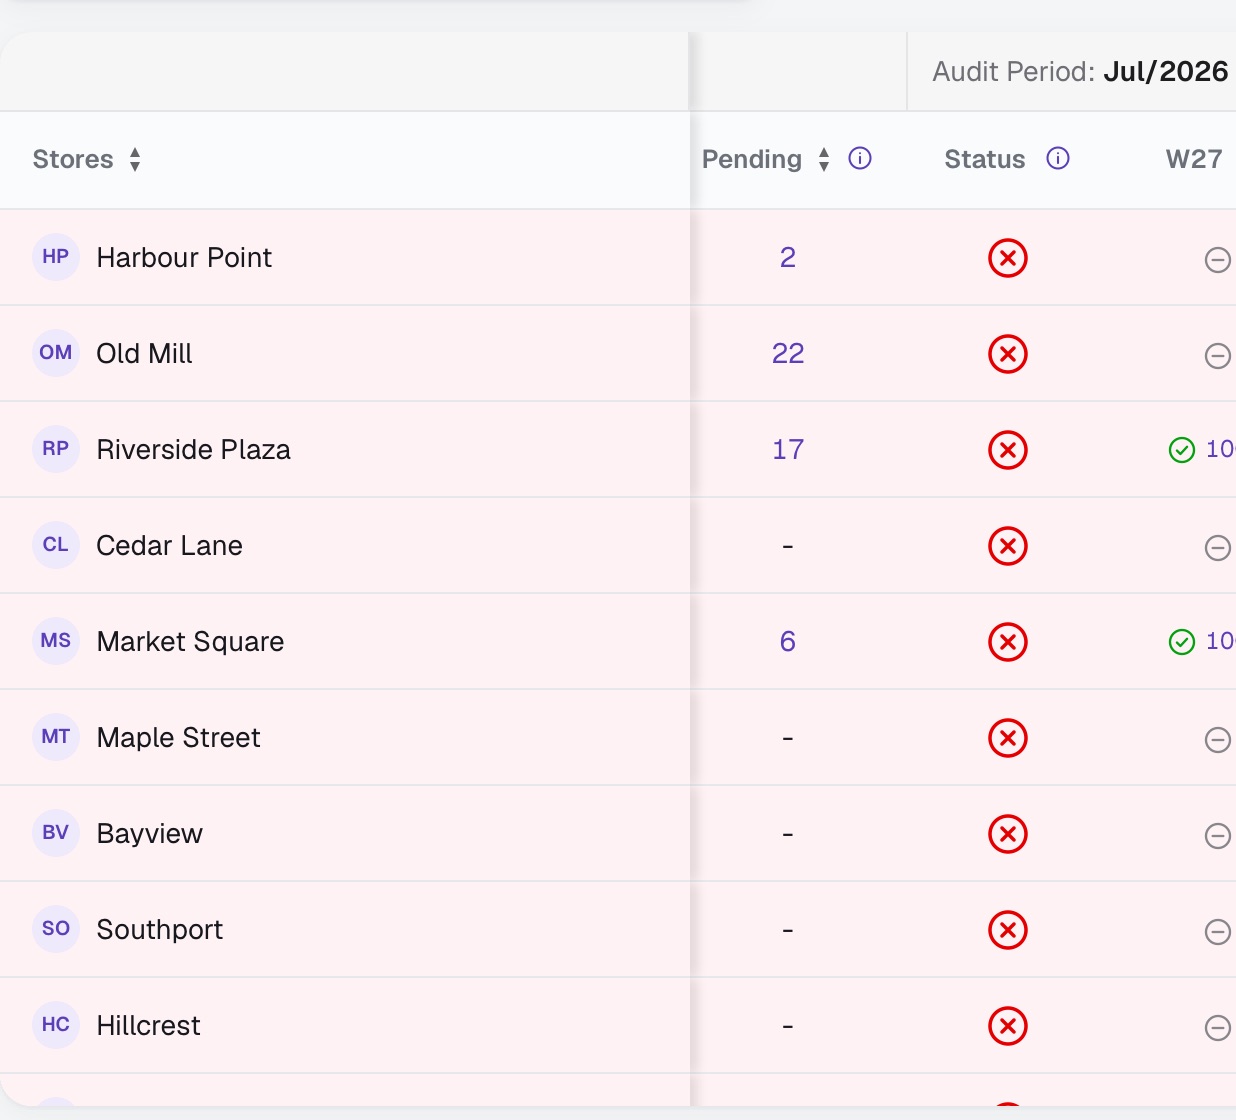This screenshot has width=1236, height=1120.
Task: Select the Old Mill store name
Action: pos(144,354)
